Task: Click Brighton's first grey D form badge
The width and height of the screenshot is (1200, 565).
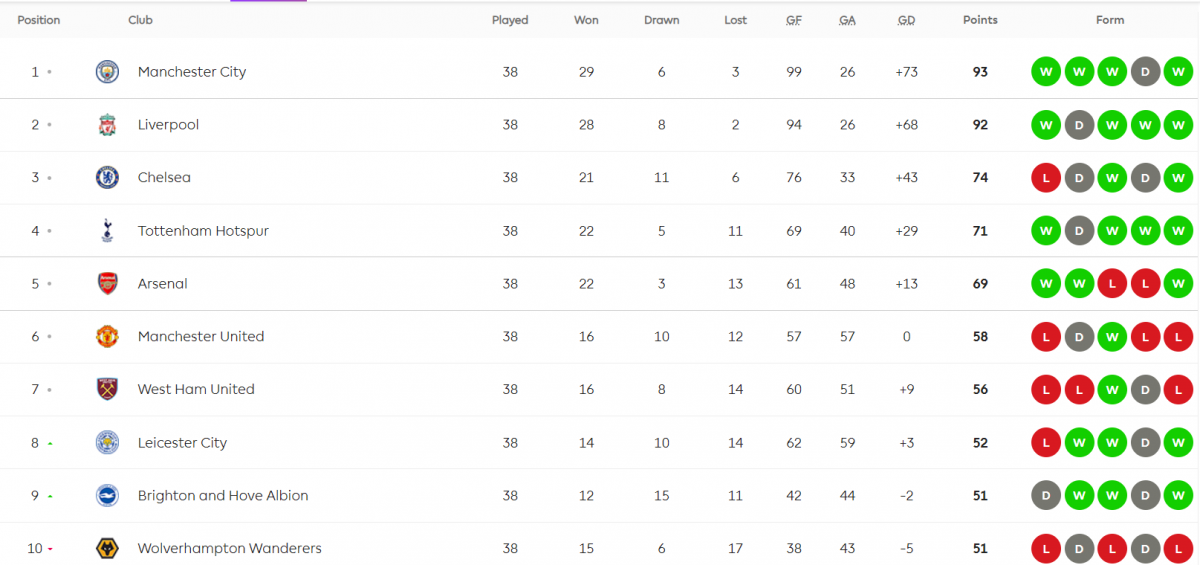Action: coord(1046,496)
